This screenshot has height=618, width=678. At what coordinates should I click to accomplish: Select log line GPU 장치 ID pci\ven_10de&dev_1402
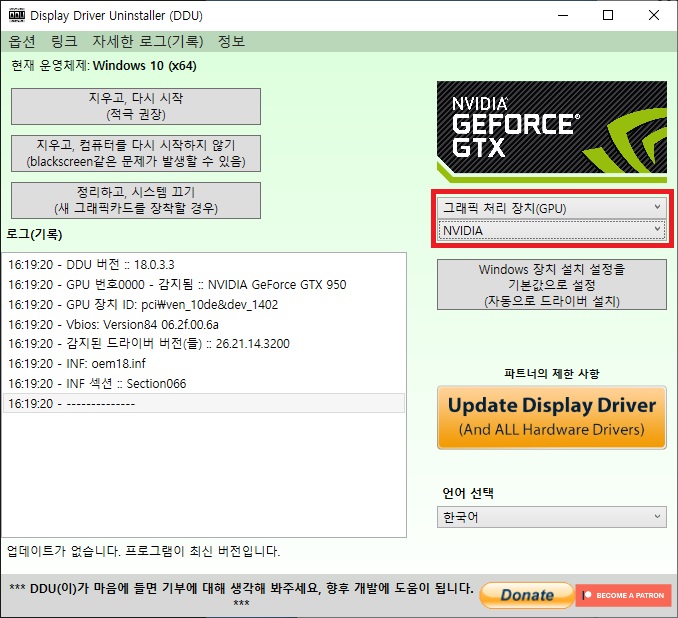pyautogui.click(x=204, y=304)
